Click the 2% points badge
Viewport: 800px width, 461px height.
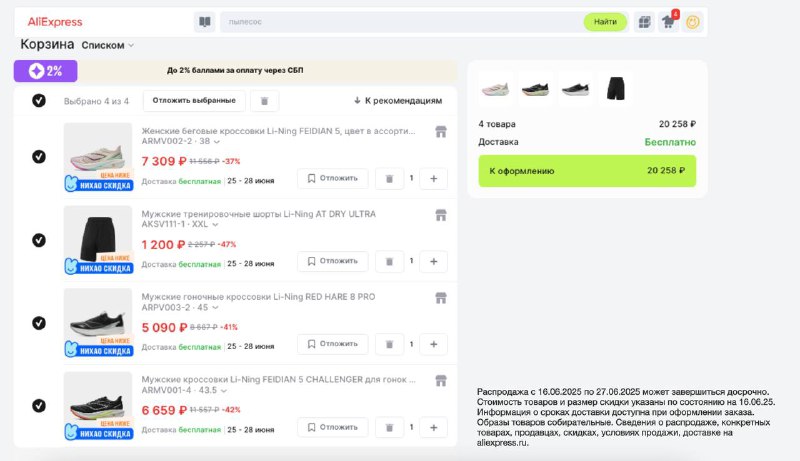click(46, 71)
